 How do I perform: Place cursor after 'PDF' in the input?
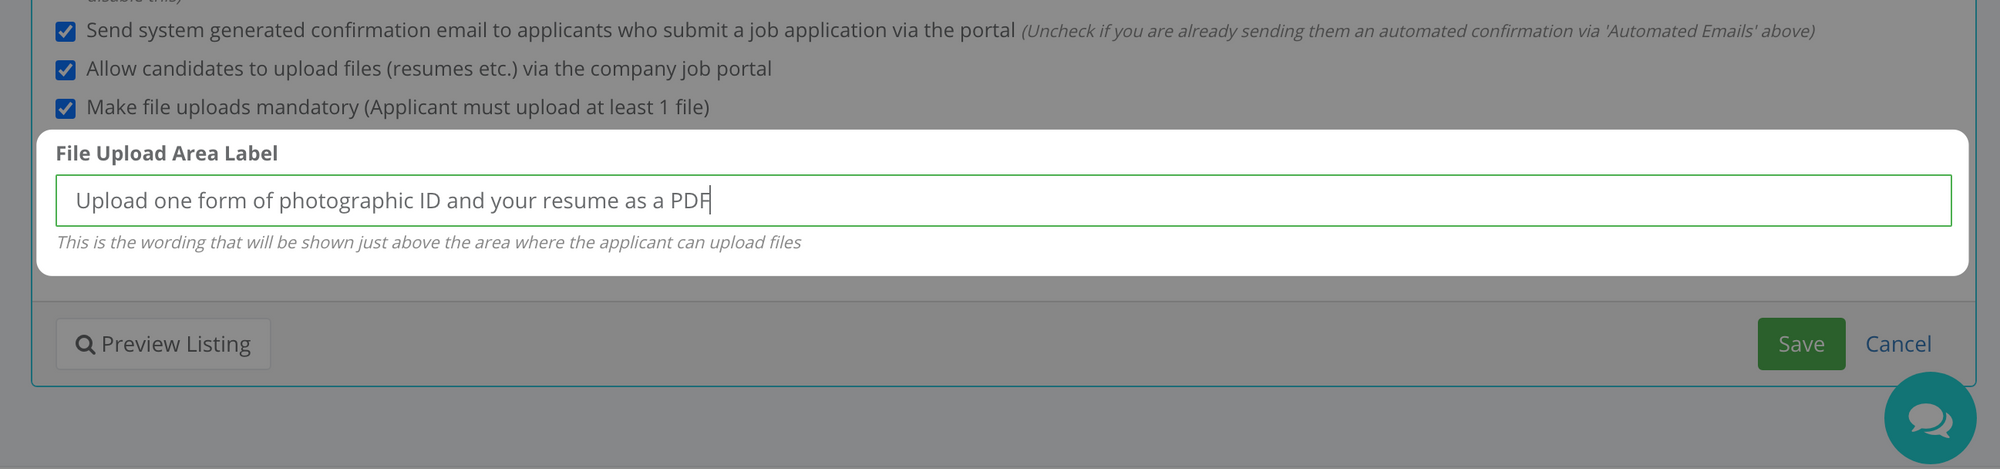[x=711, y=201]
